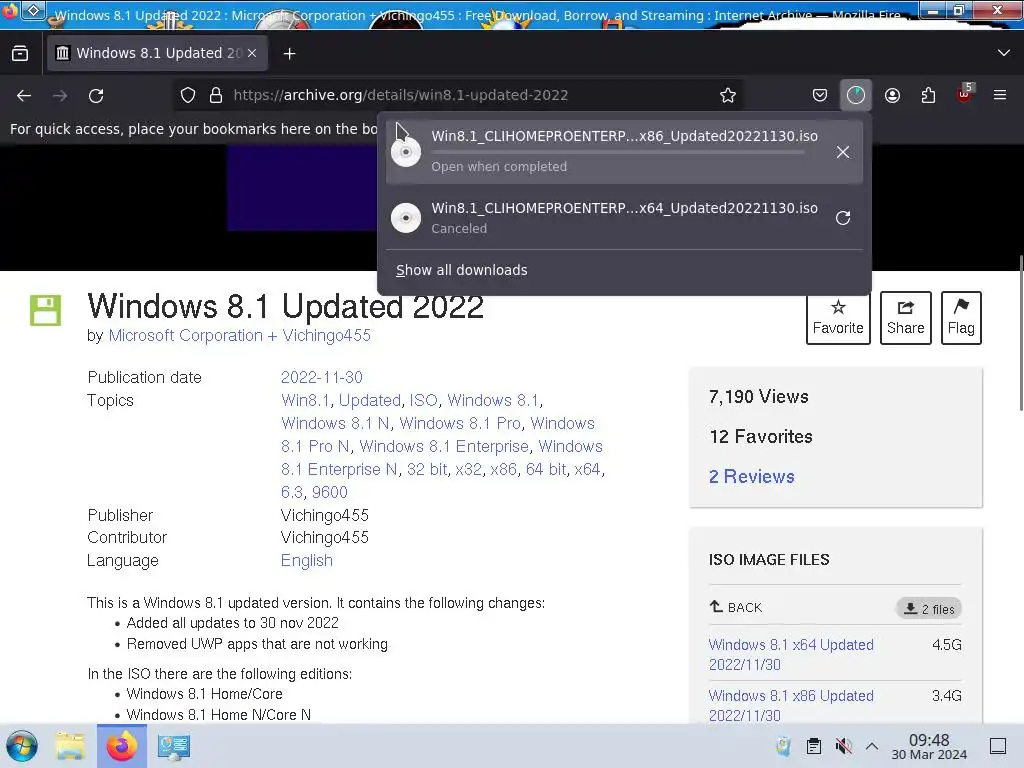
Task: Expand hidden system tray icons
Action: (872, 746)
